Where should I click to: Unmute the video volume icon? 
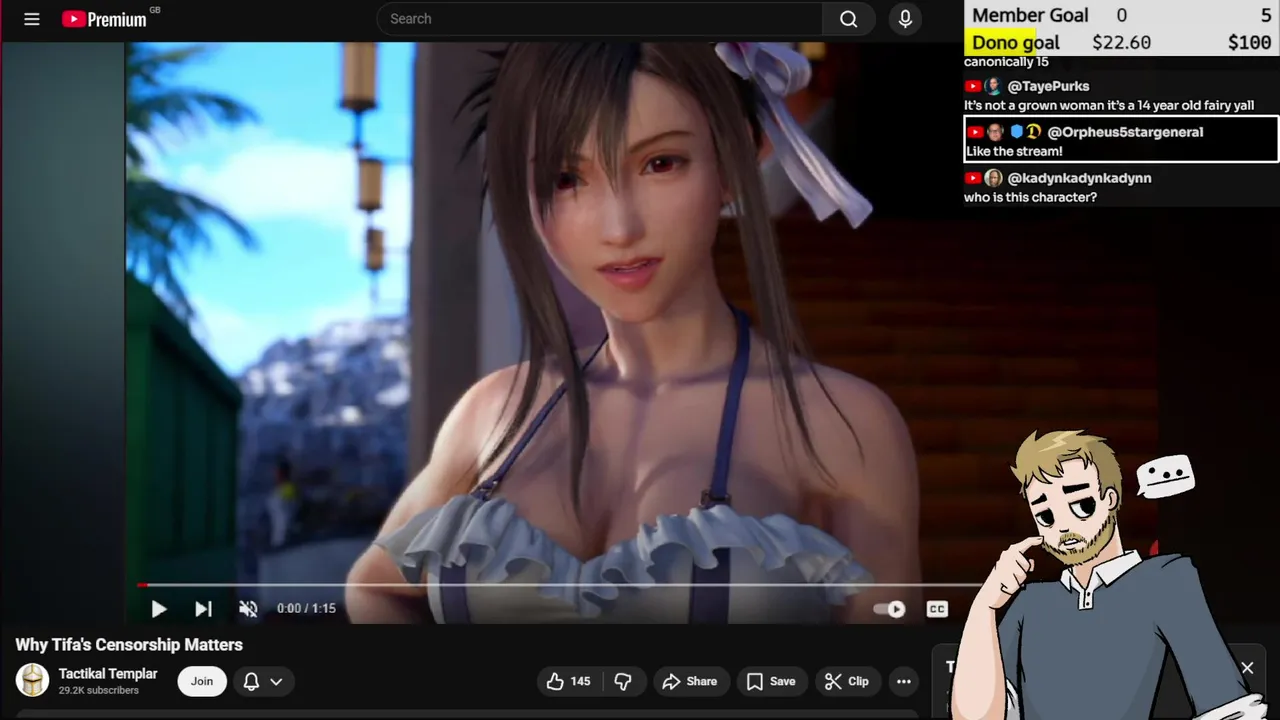tap(248, 608)
